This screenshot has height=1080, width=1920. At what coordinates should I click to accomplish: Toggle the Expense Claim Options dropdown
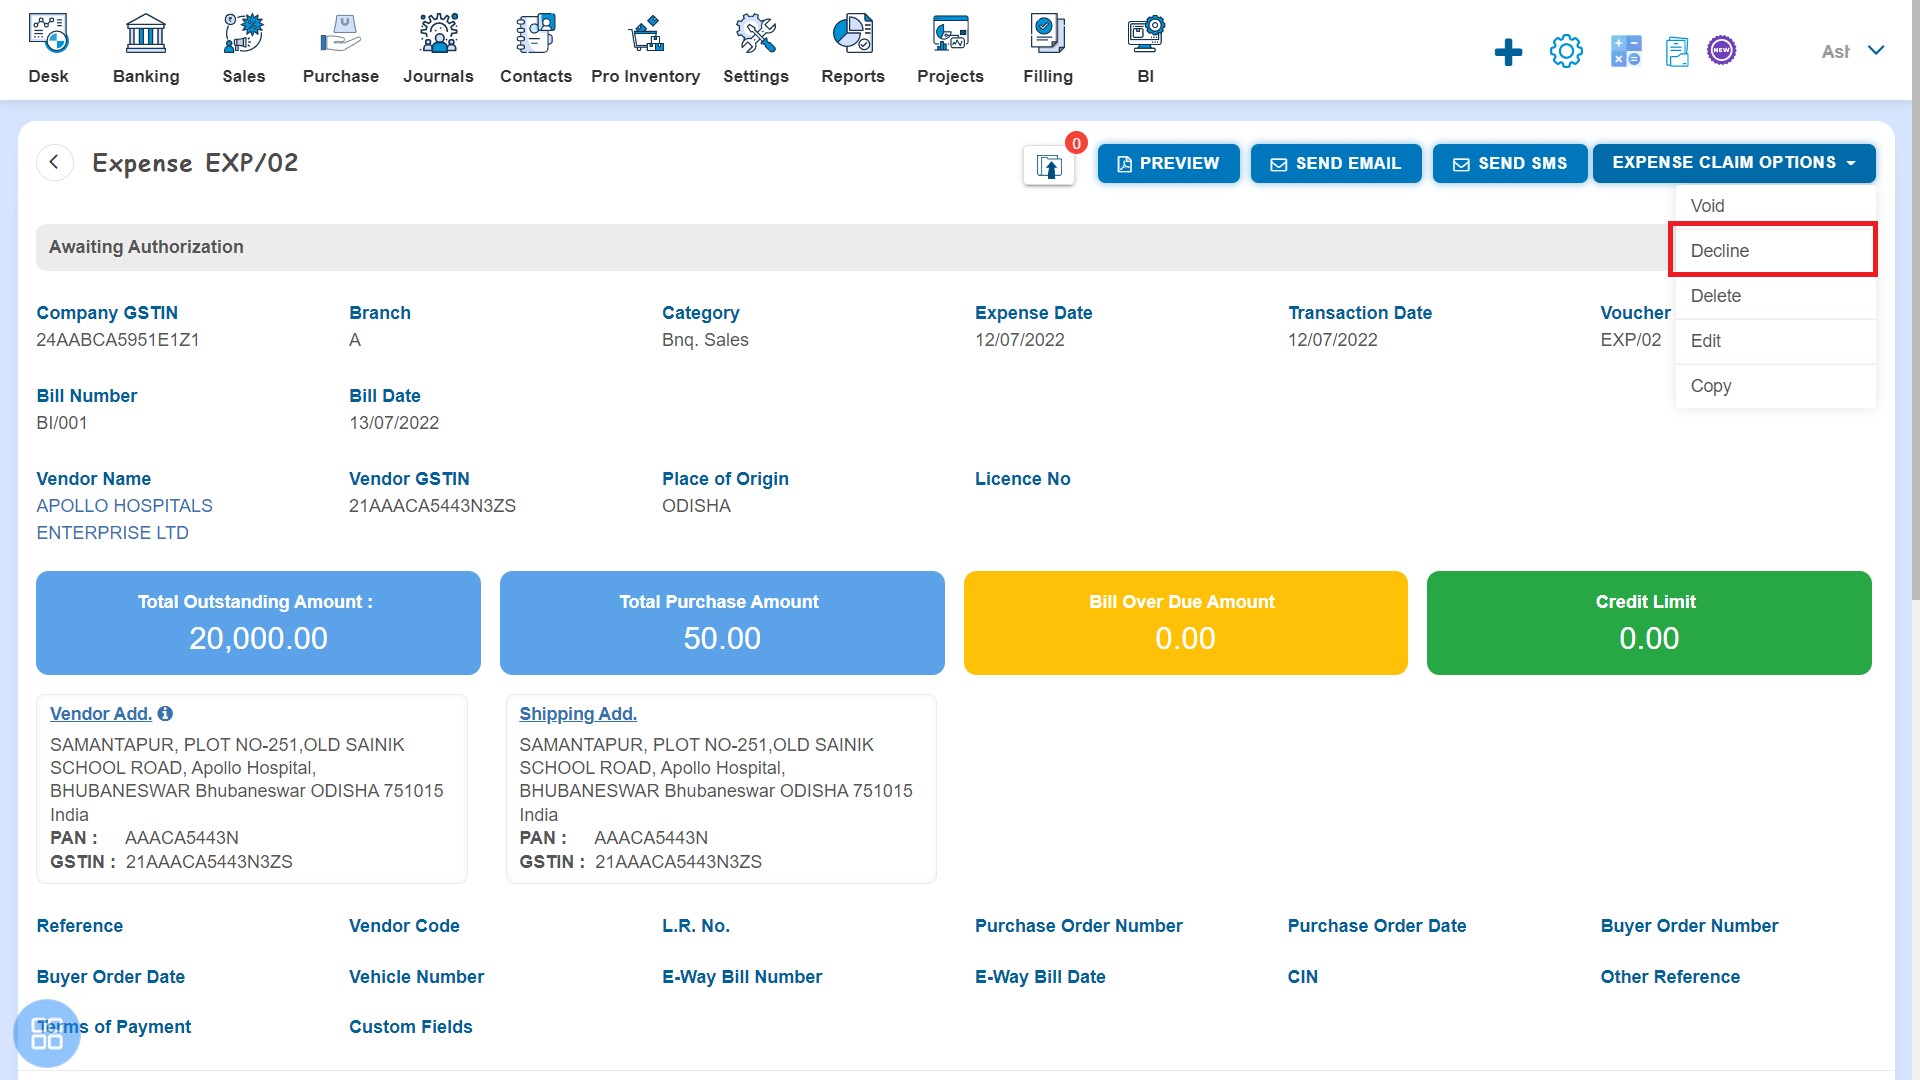1734,163
